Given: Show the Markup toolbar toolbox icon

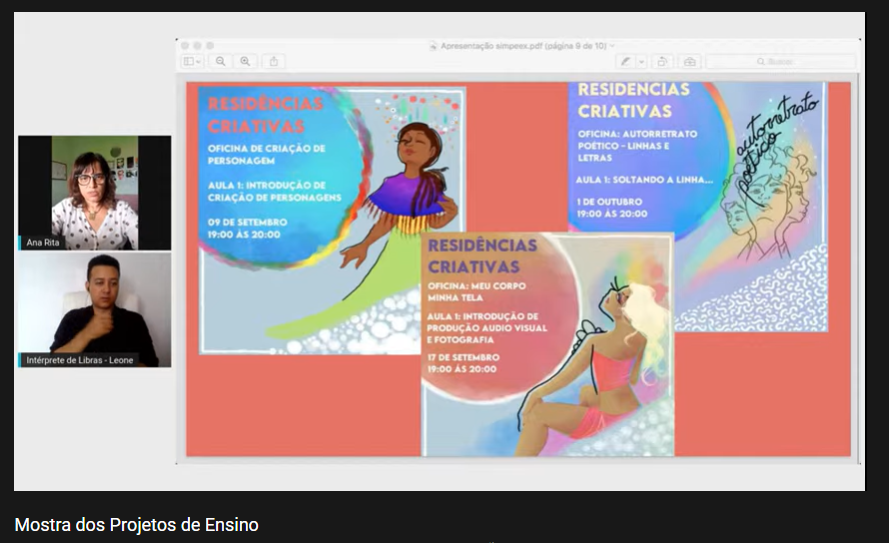Looking at the screenshot, I should pos(690,61).
